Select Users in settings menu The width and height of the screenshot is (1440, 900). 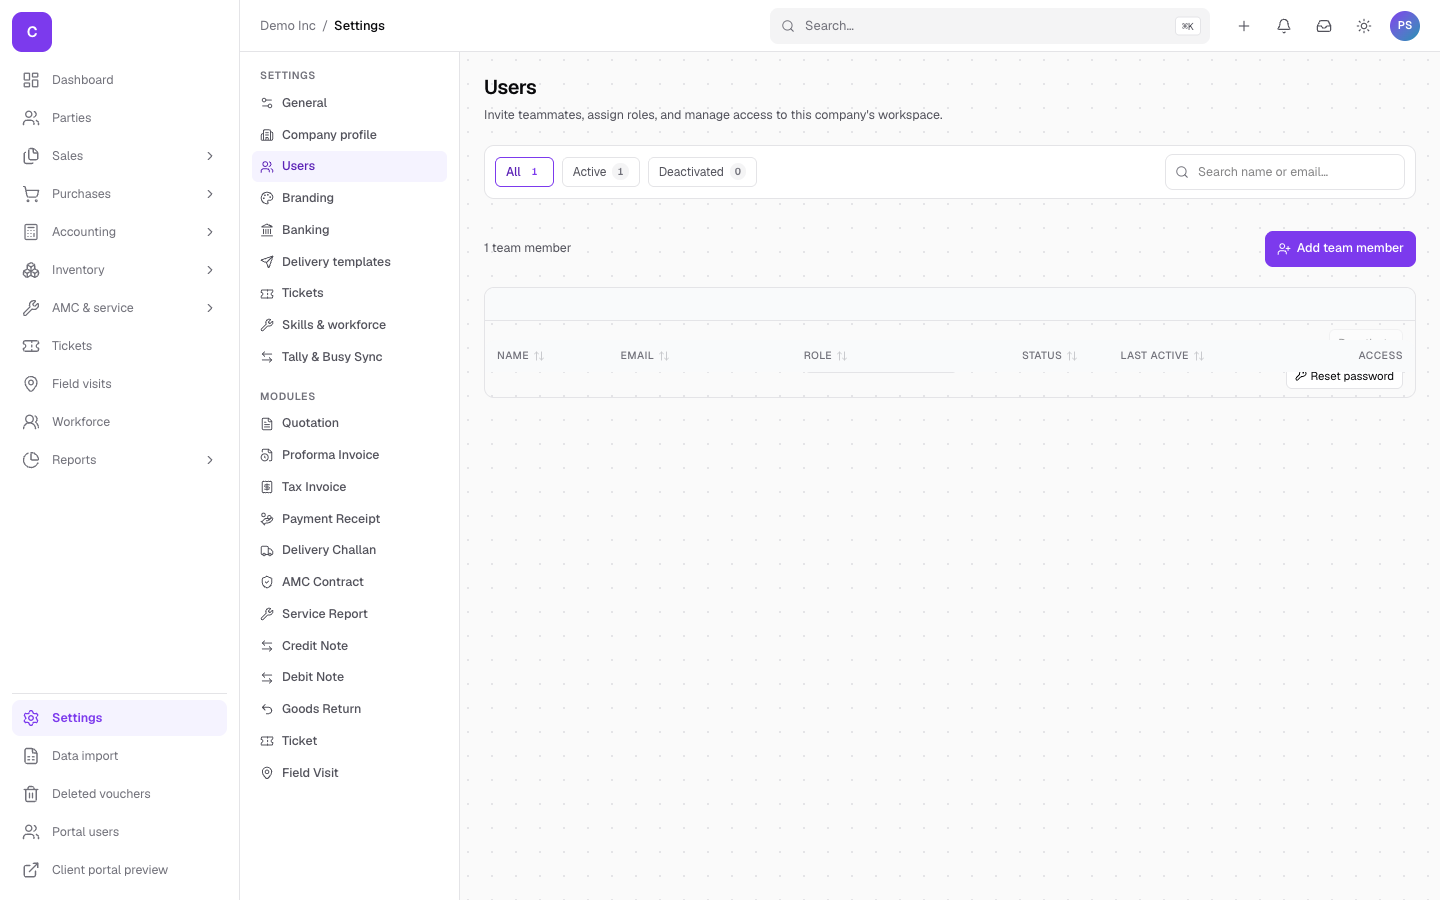(349, 166)
